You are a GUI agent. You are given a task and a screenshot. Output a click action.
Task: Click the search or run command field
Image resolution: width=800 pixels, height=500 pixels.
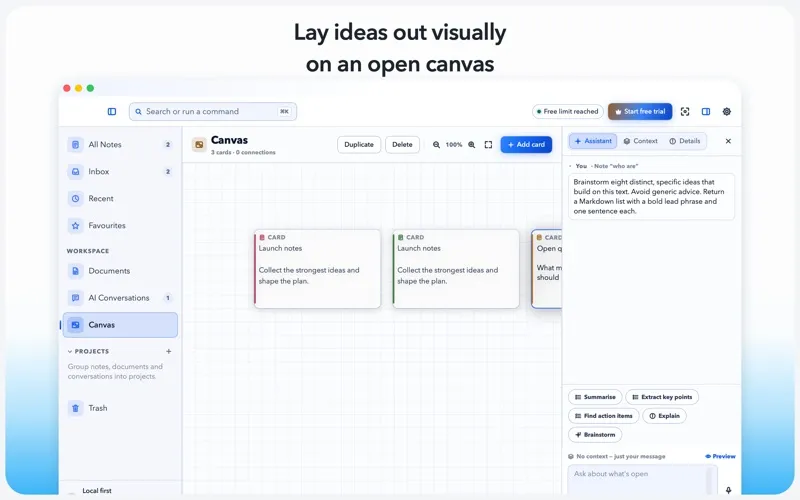tap(213, 112)
